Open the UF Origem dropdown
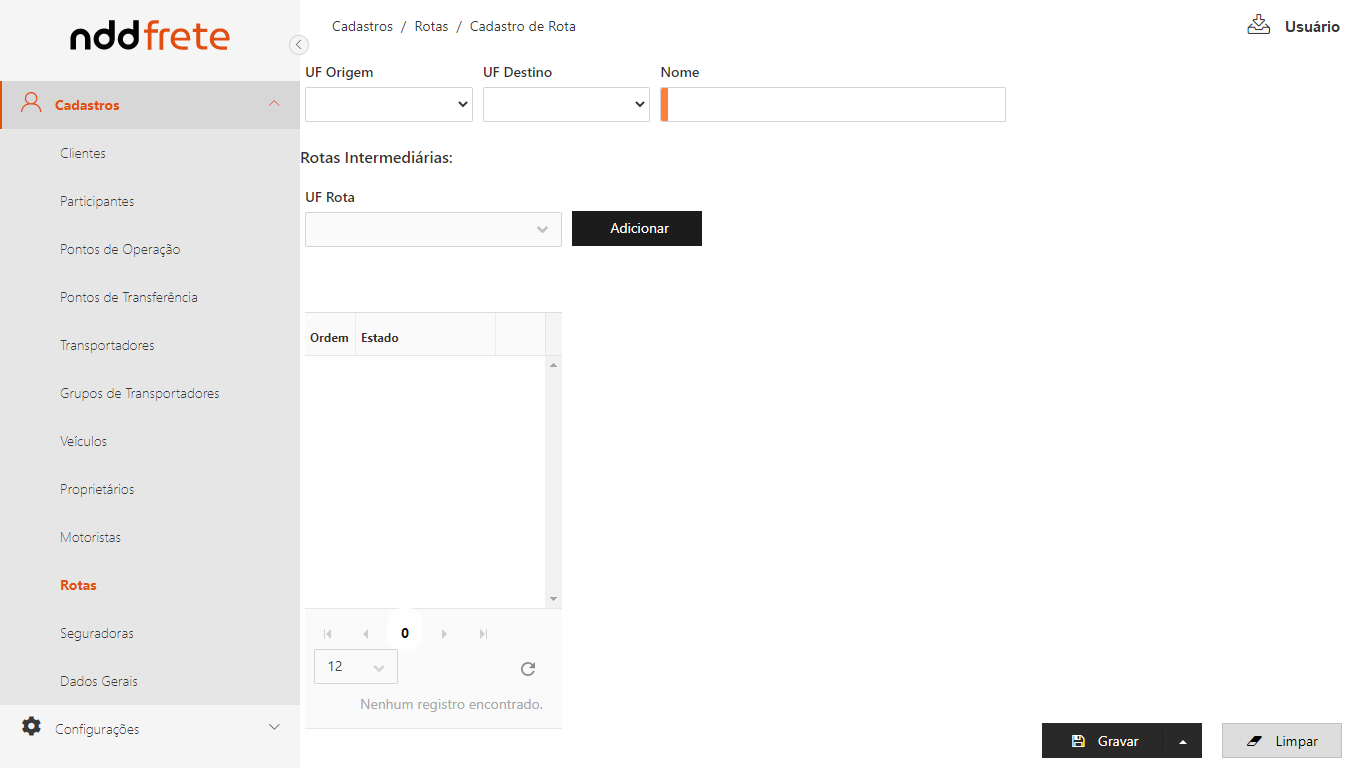This screenshot has height=768, width=1368. coord(388,104)
